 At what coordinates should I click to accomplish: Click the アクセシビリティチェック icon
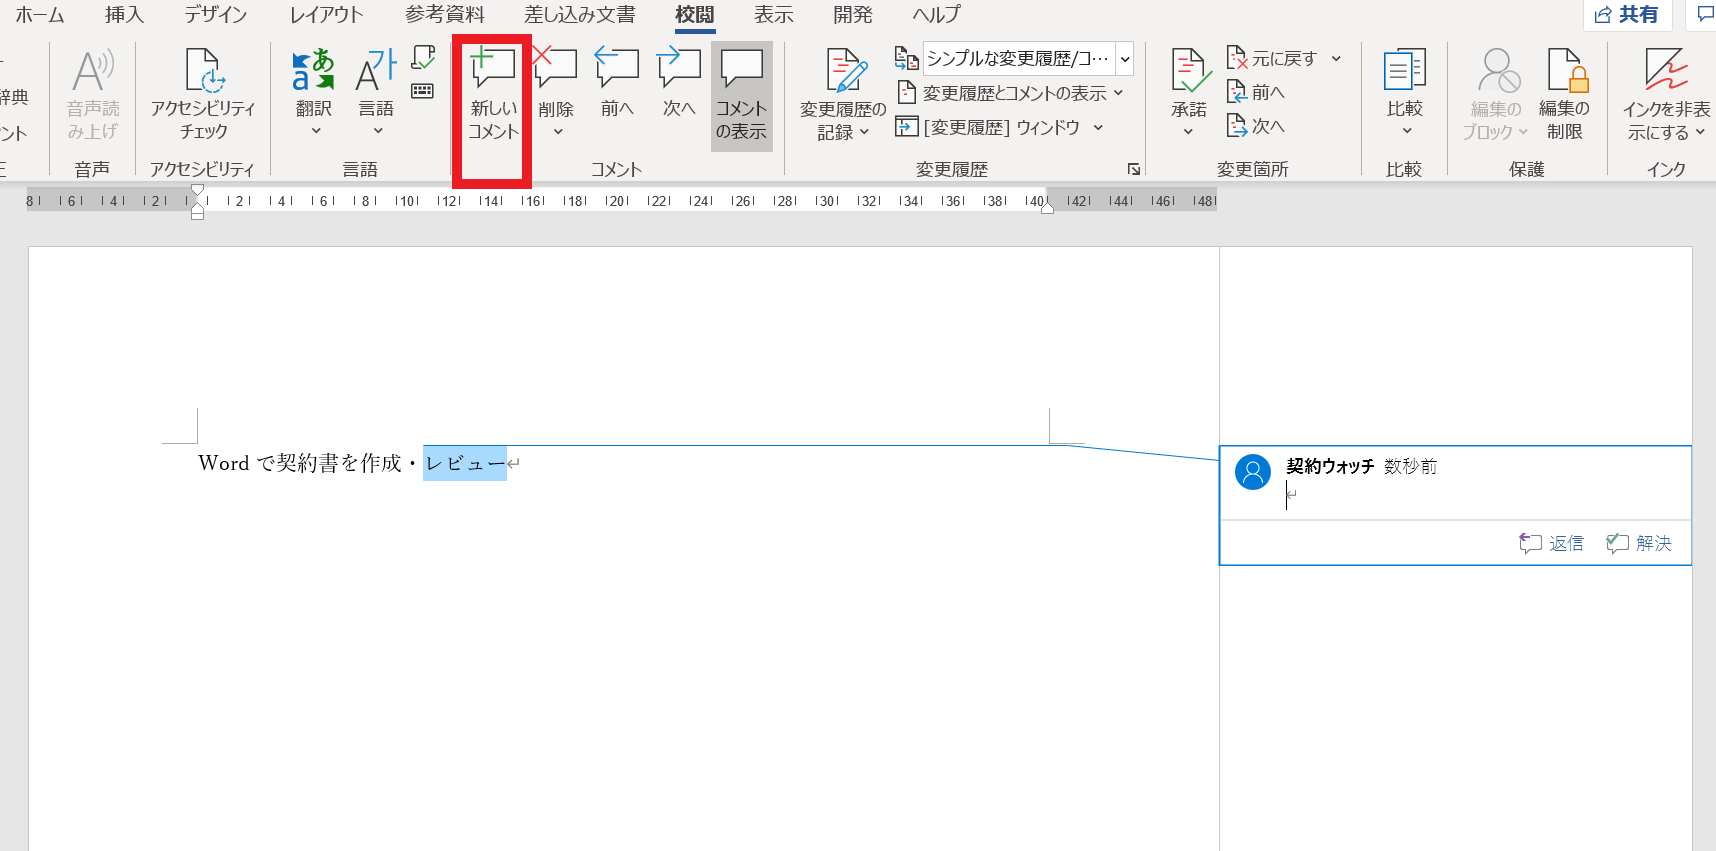click(x=203, y=95)
